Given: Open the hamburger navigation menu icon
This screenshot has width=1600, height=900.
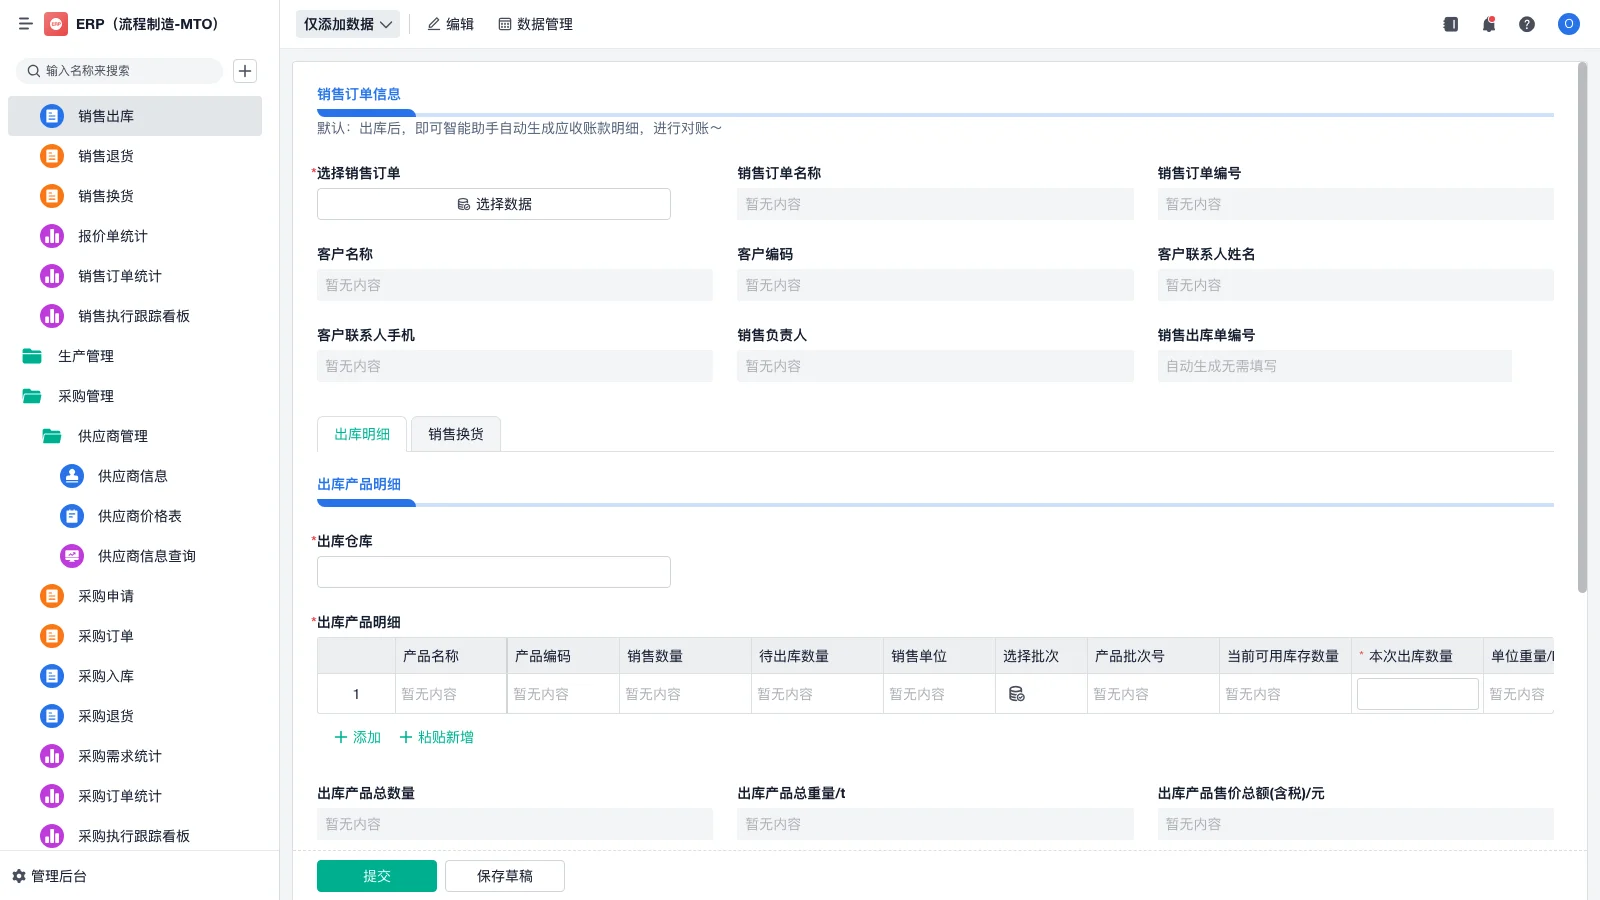Looking at the screenshot, I should point(26,24).
